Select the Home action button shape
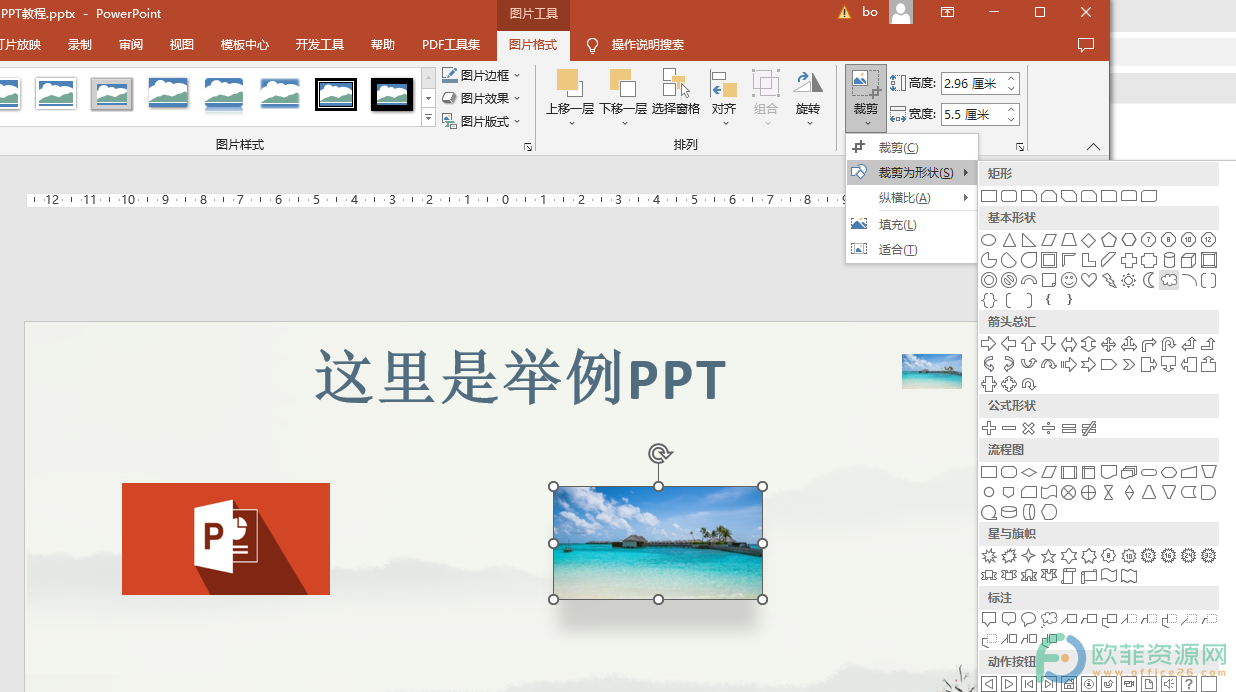This screenshot has height=692, width=1236. [1068, 684]
